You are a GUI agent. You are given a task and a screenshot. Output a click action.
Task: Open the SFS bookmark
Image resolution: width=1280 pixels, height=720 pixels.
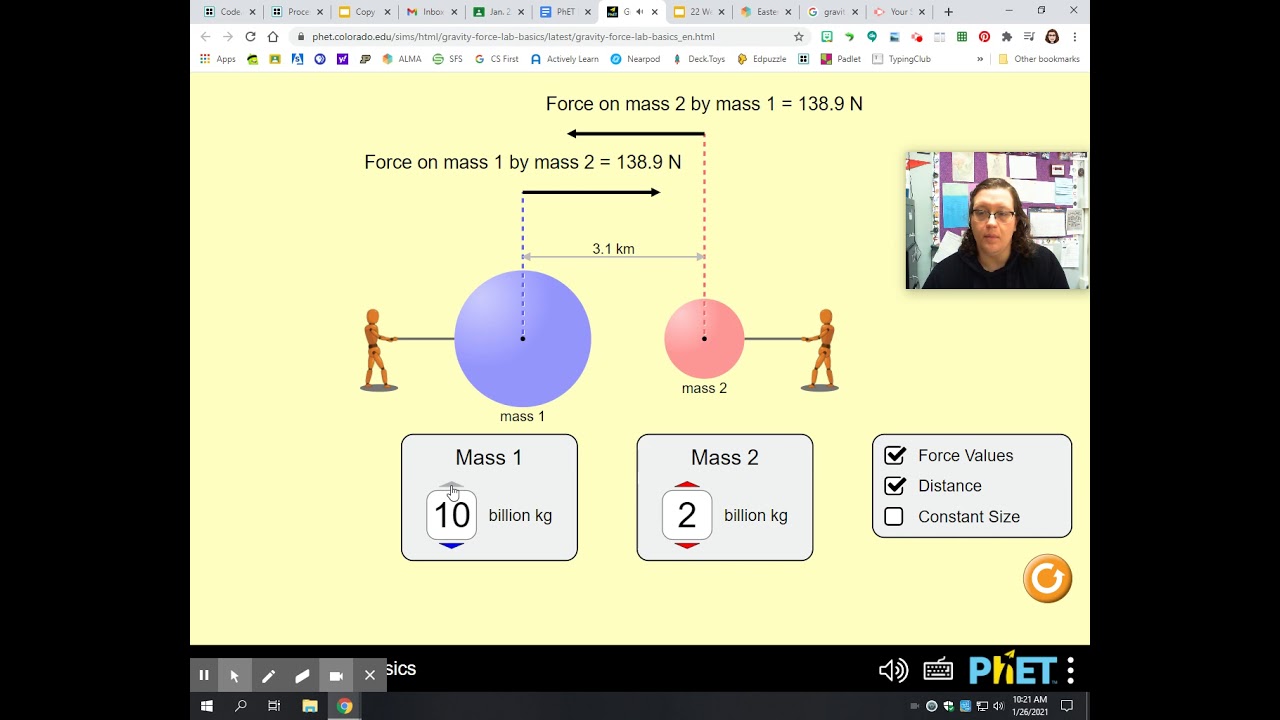(448, 59)
